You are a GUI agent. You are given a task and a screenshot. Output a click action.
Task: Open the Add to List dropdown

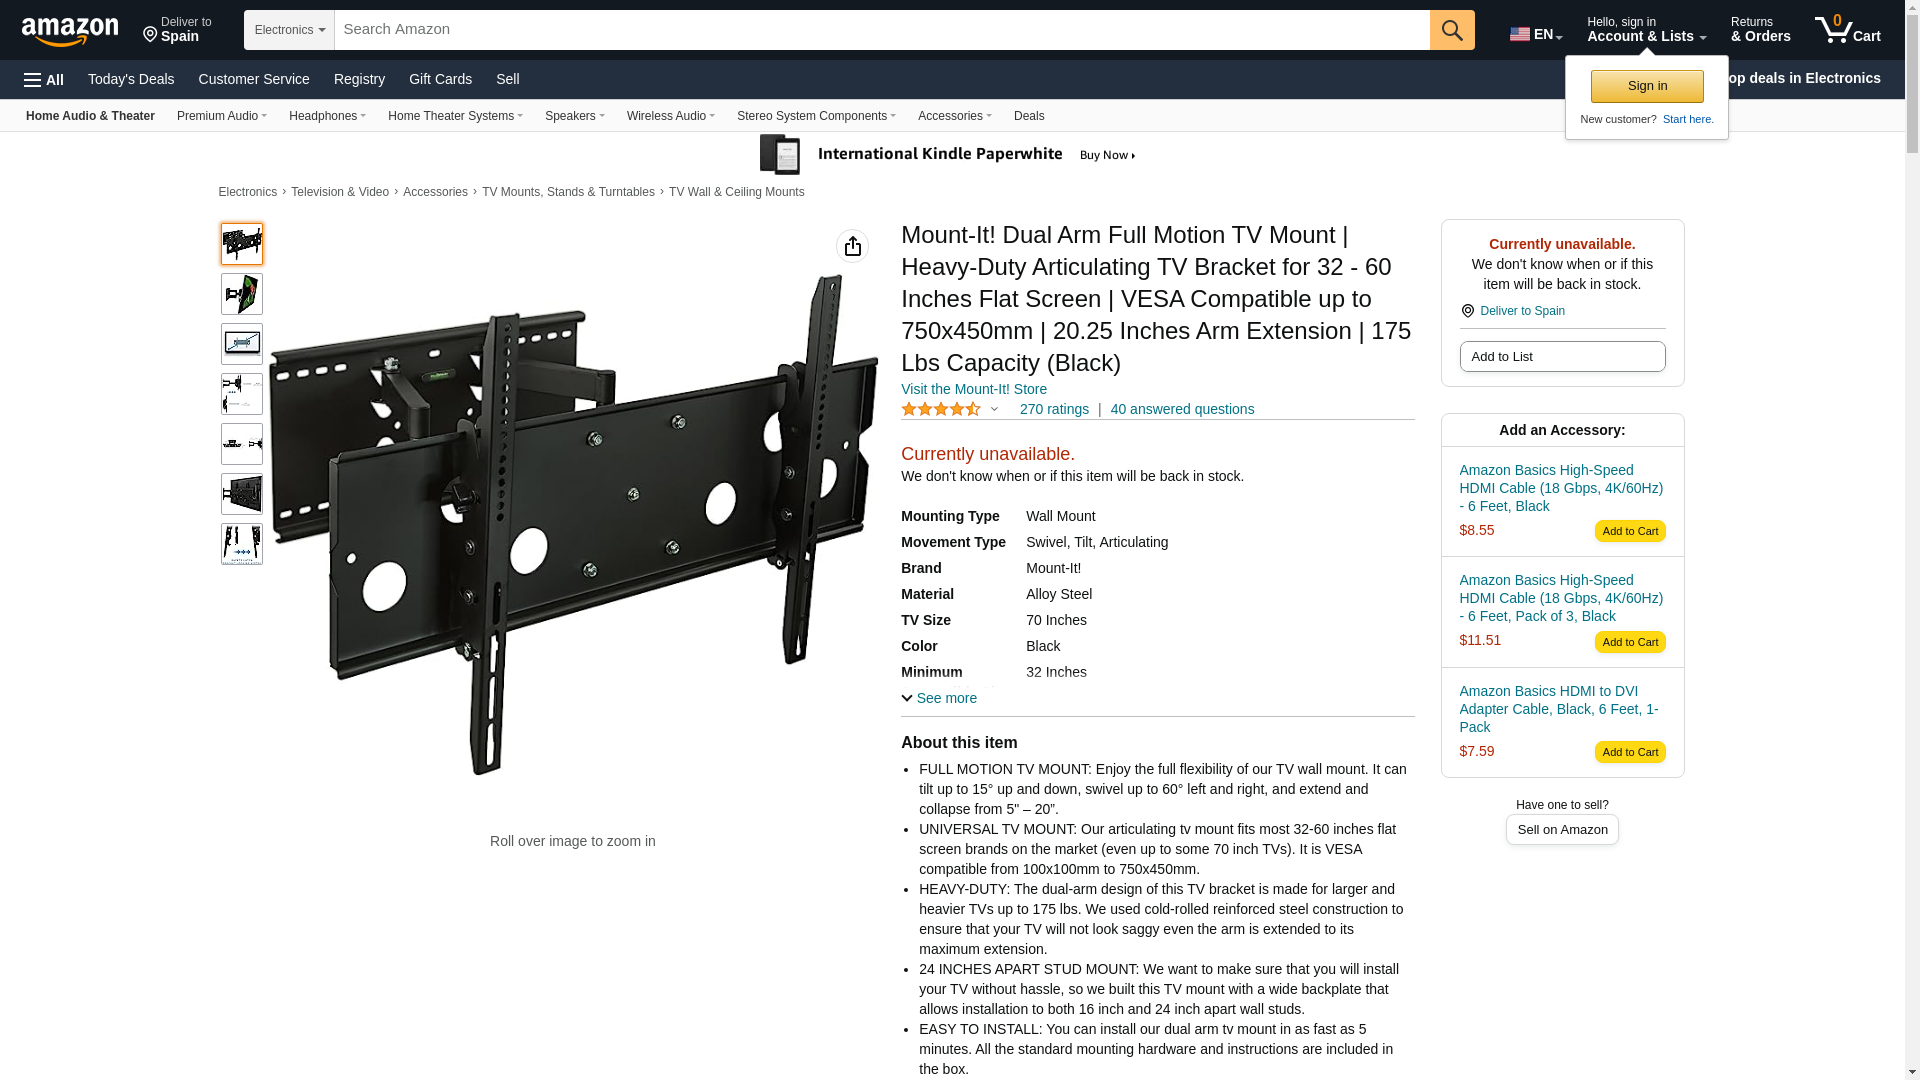pyautogui.click(x=1562, y=357)
